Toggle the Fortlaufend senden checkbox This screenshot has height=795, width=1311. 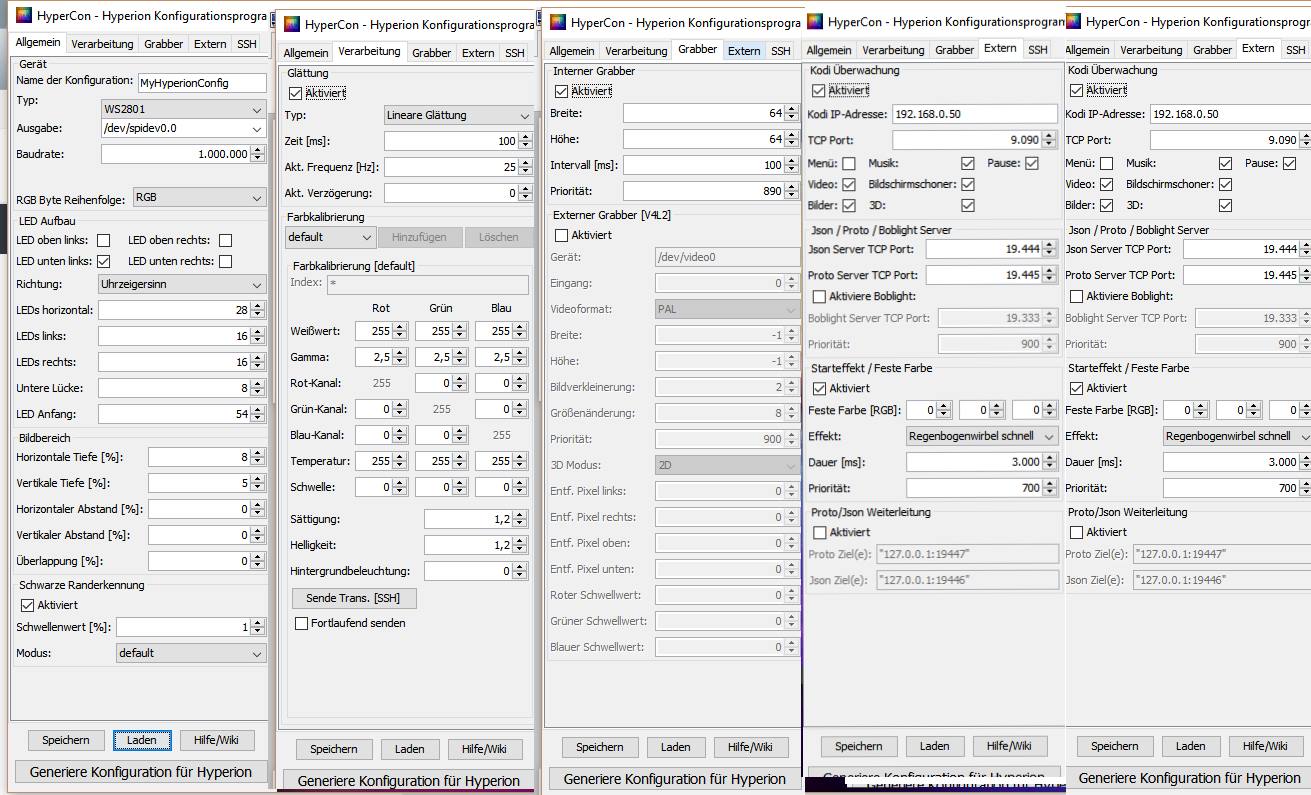point(302,623)
